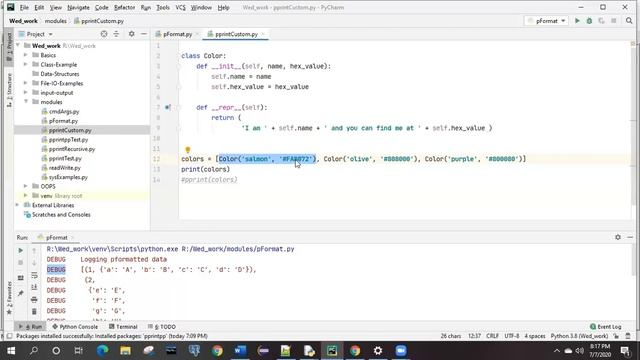Run the pFormat configuration with the green arrow
The width and height of the screenshot is (640, 360).
click(577, 21)
